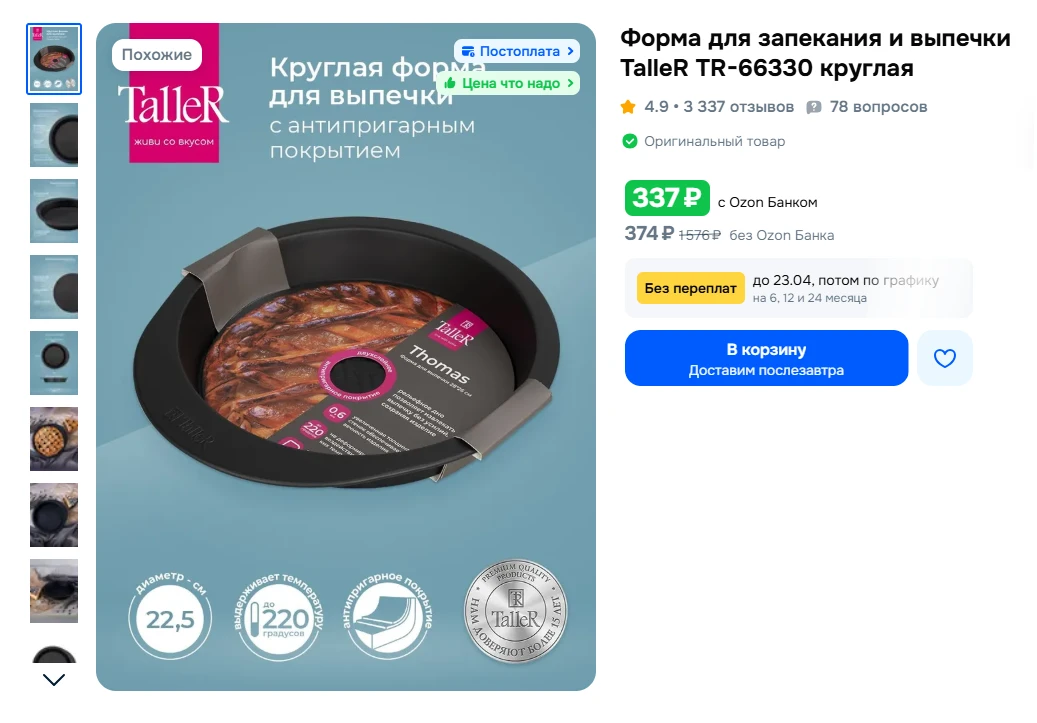
Task: Select the second thumbnail of pan side
Action: coord(54,135)
